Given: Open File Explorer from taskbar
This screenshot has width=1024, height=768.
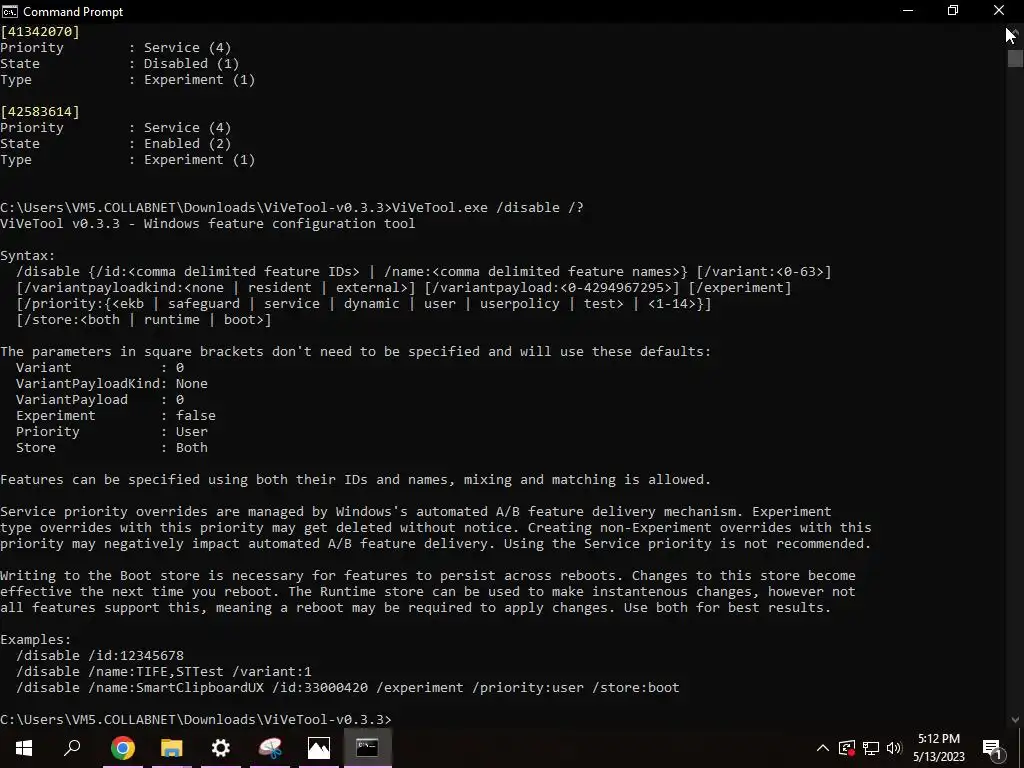Looking at the screenshot, I should coord(172,748).
